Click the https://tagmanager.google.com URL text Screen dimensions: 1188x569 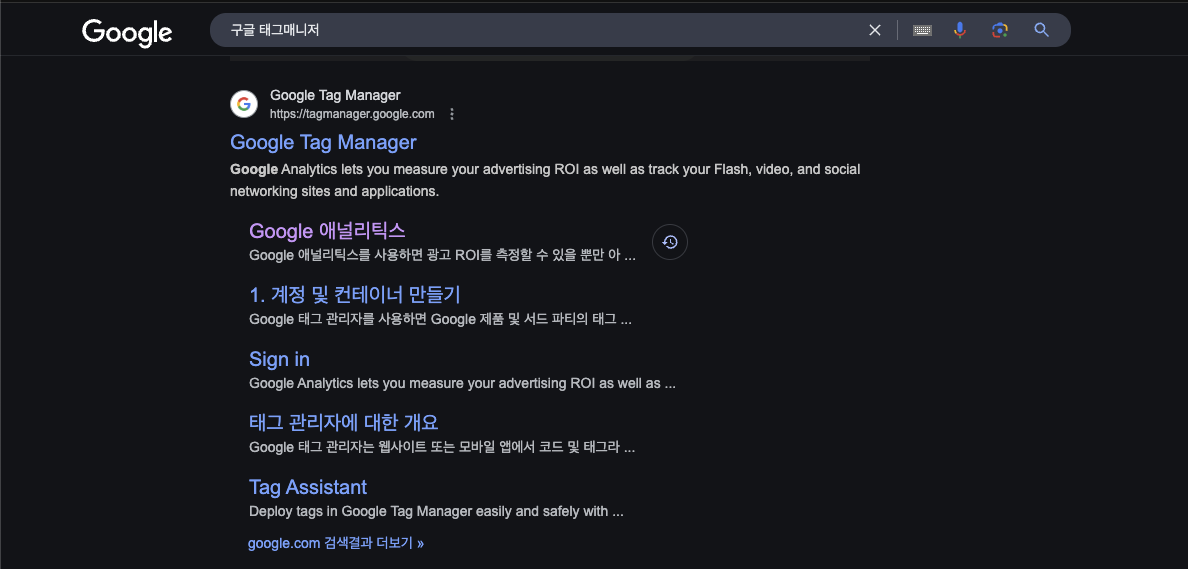352,114
